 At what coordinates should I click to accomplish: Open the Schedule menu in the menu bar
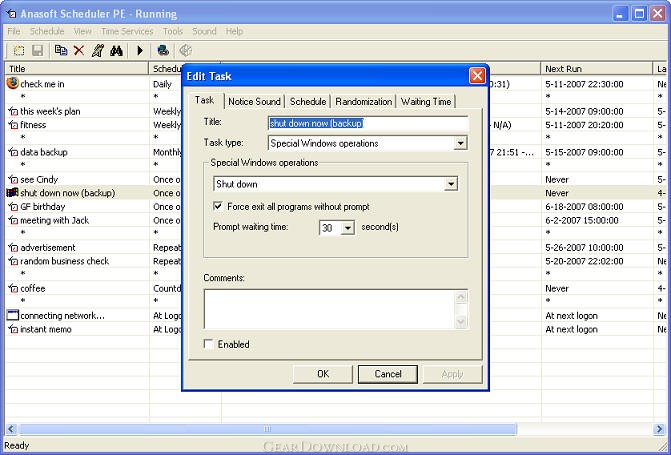[x=47, y=31]
